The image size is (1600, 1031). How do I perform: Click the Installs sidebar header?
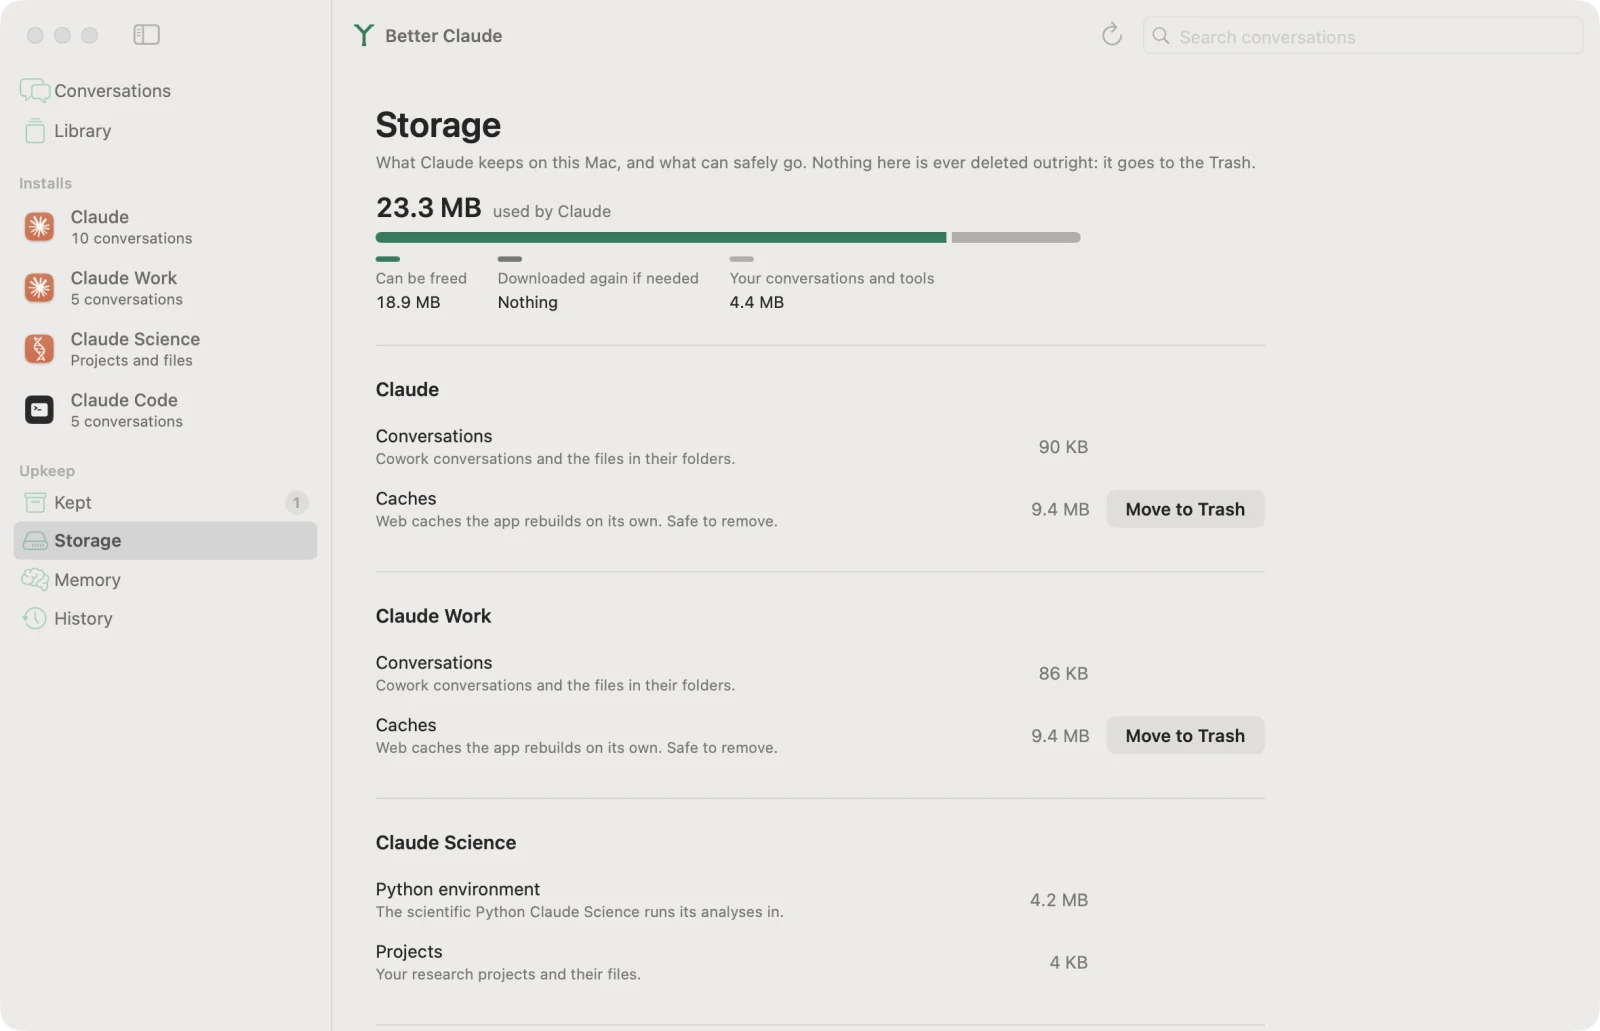(x=46, y=183)
